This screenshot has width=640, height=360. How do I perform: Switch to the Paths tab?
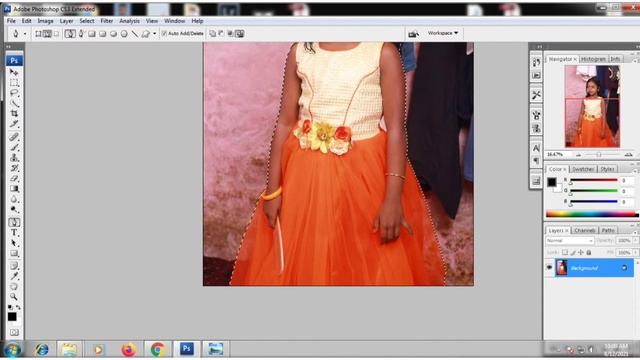click(x=608, y=231)
